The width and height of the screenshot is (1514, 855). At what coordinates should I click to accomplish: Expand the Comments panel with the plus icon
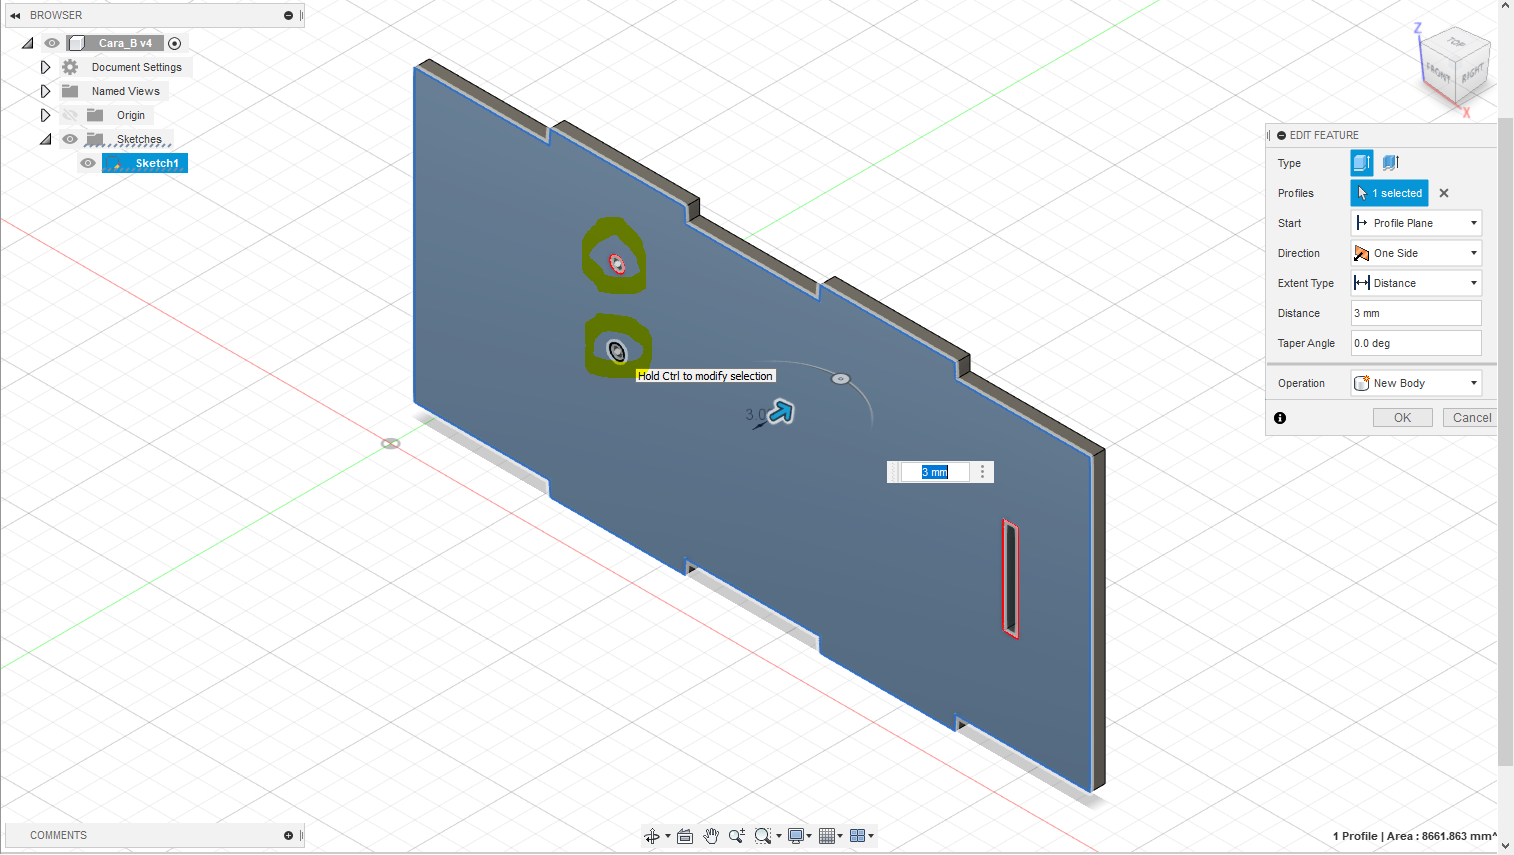click(288, 835)
